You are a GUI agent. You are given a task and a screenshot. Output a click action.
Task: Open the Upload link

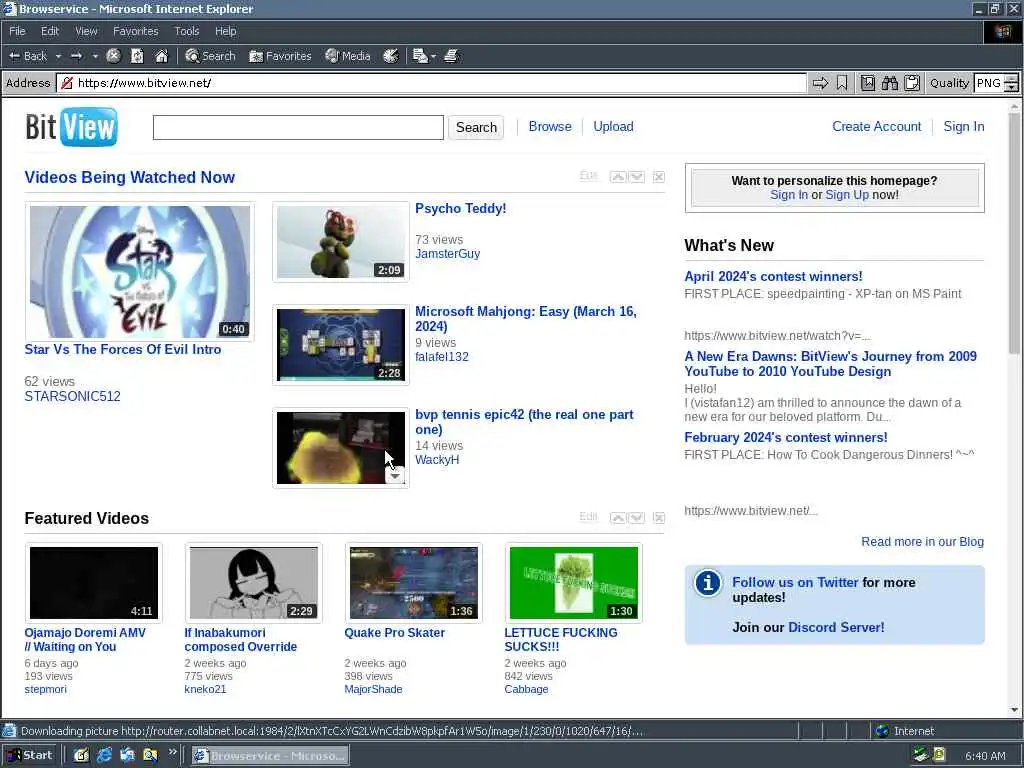coord(613,127)
